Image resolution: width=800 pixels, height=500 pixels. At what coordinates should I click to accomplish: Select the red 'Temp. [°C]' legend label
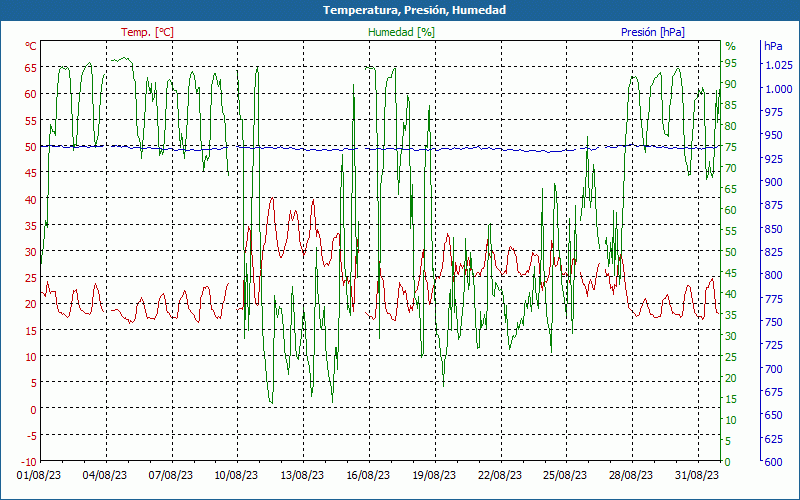[x=147, y=32]
